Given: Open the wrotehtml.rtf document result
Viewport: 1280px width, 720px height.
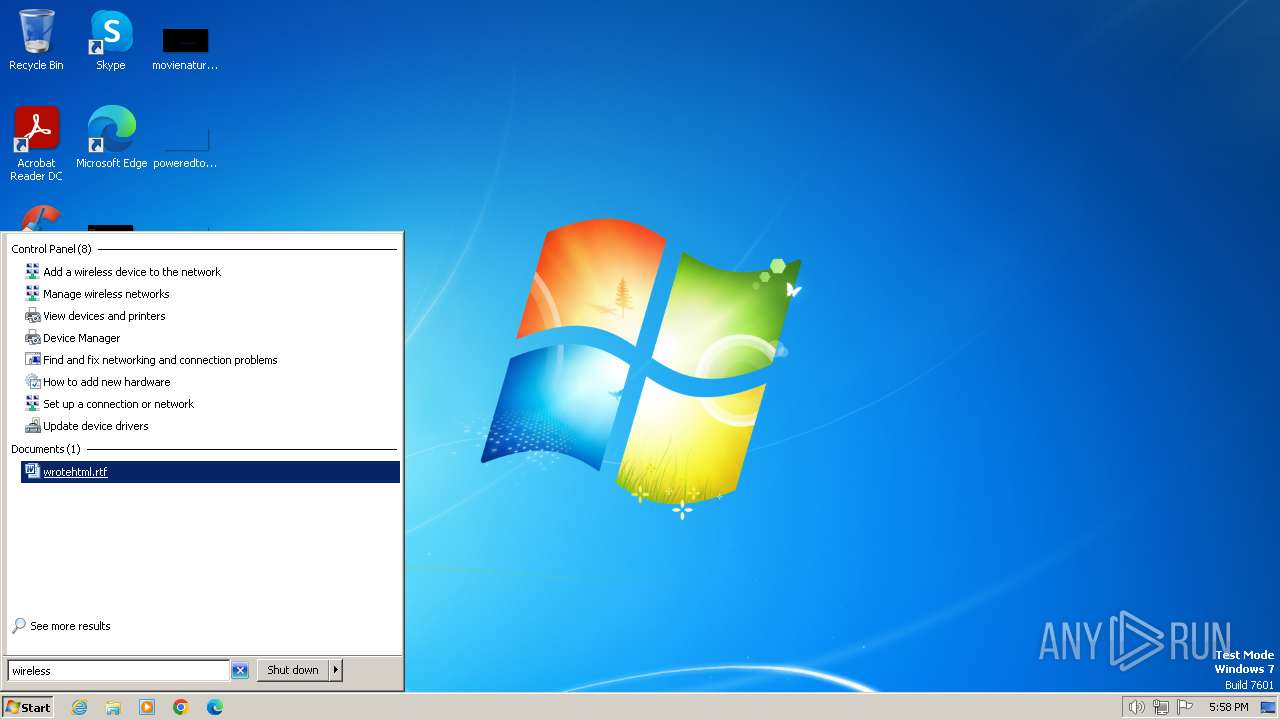Looking at the screenshot, I should pos(211,472).
